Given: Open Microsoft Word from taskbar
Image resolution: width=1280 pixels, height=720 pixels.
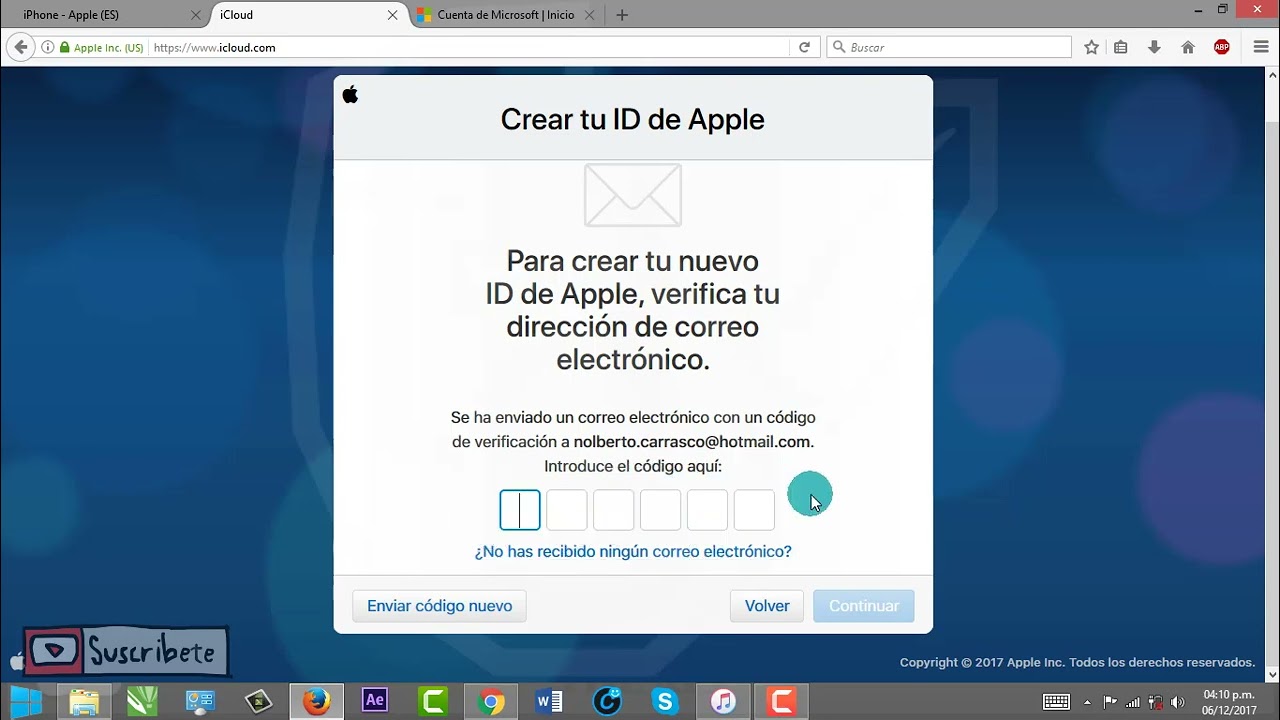Looking at the screenshot, I should 549,702.
